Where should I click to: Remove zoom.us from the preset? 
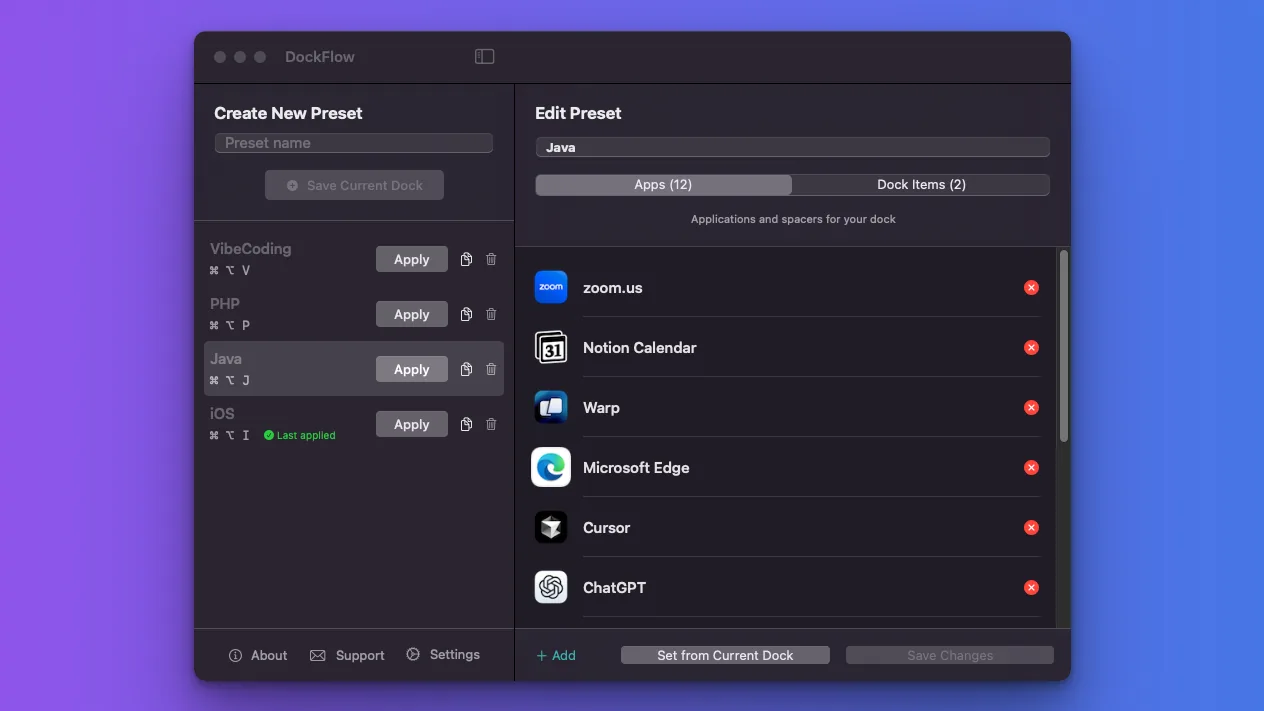[1031, 287]
